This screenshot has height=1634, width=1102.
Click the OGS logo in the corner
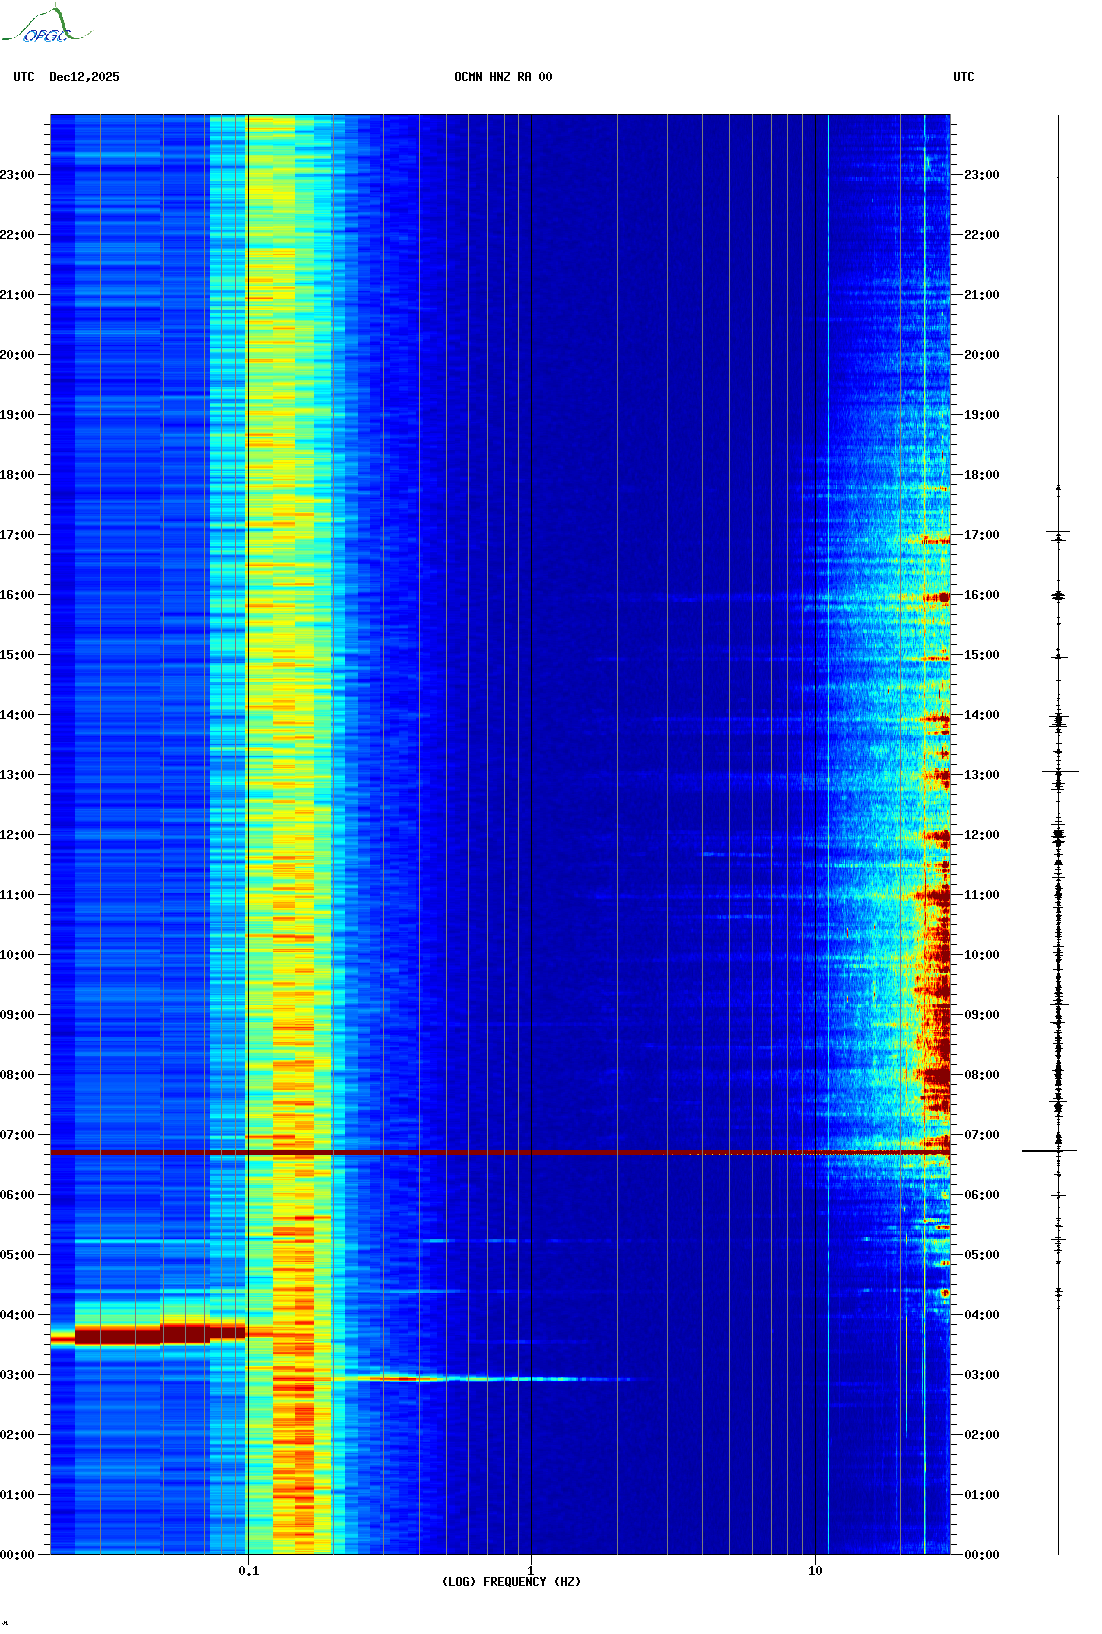(46, 26)
